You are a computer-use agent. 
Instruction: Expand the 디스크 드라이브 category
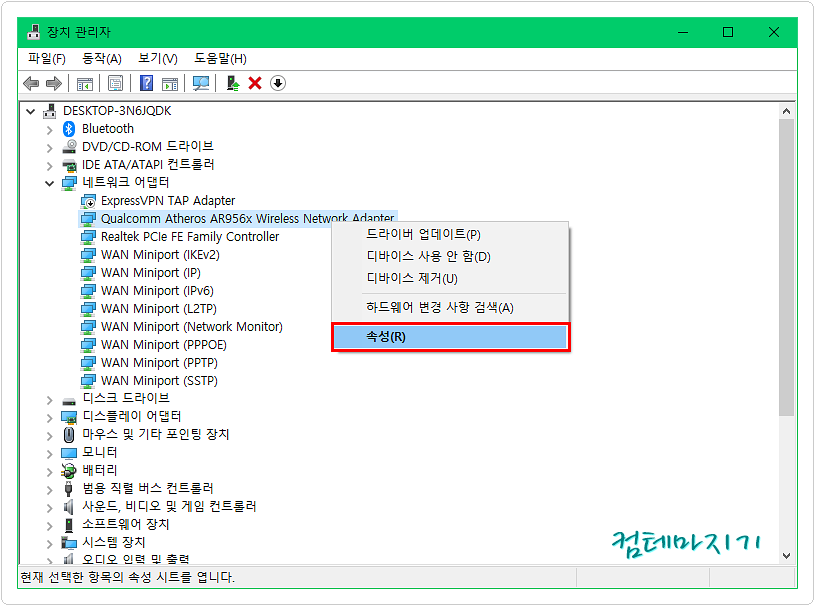(49, 400)
